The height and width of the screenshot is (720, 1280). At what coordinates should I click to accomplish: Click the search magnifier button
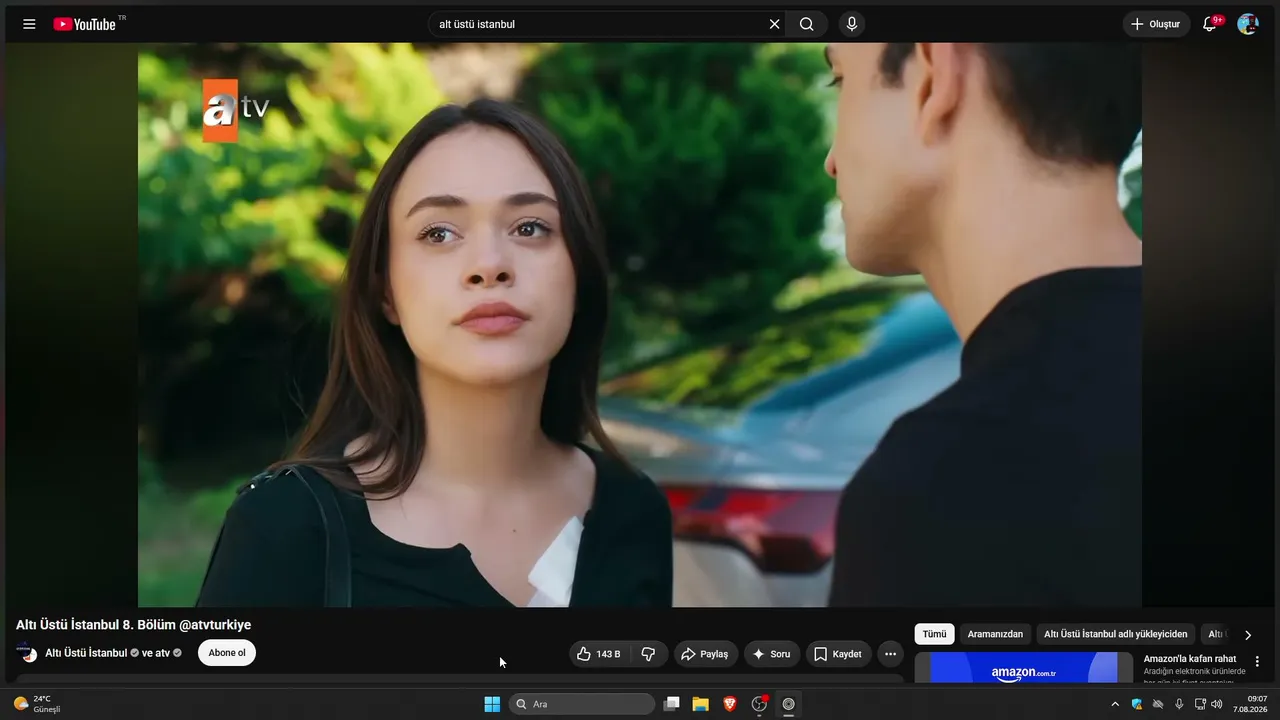click(x=807, y=24)
